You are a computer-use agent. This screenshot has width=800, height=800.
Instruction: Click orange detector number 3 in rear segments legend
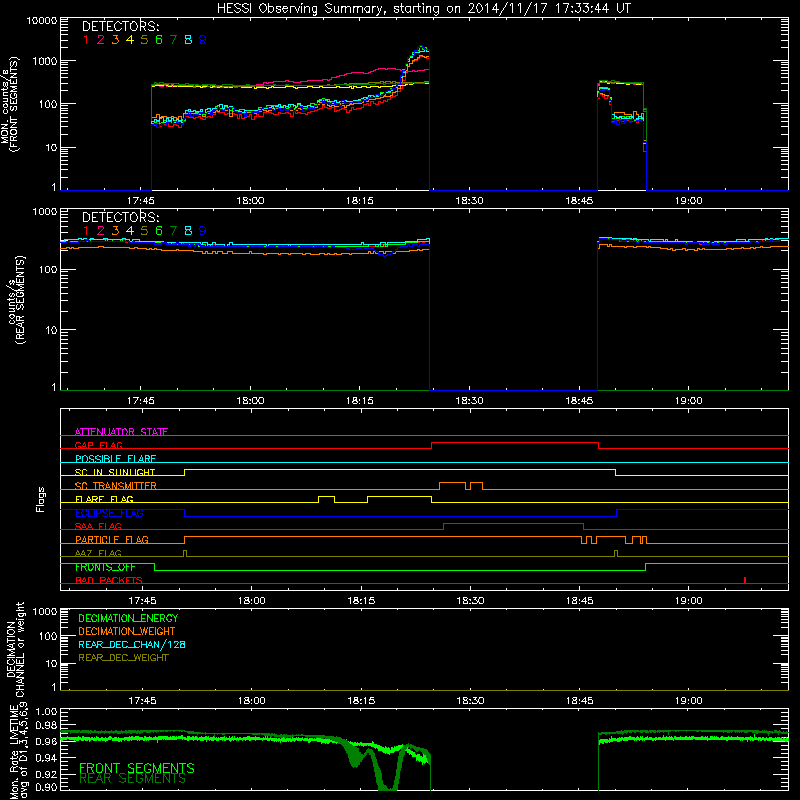click(x=115, y=231)
